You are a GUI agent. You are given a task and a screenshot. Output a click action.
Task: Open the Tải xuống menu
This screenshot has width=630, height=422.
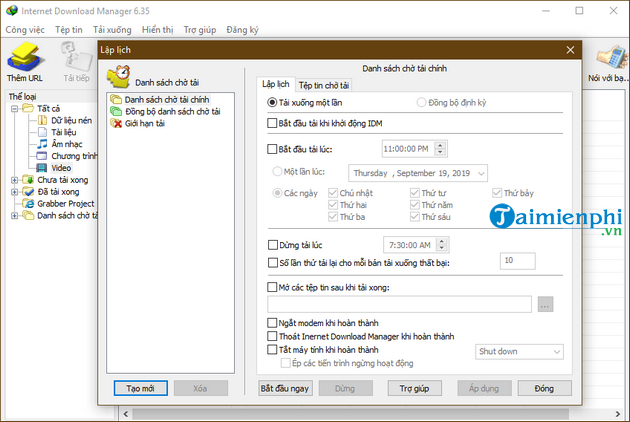pos(112,30)
